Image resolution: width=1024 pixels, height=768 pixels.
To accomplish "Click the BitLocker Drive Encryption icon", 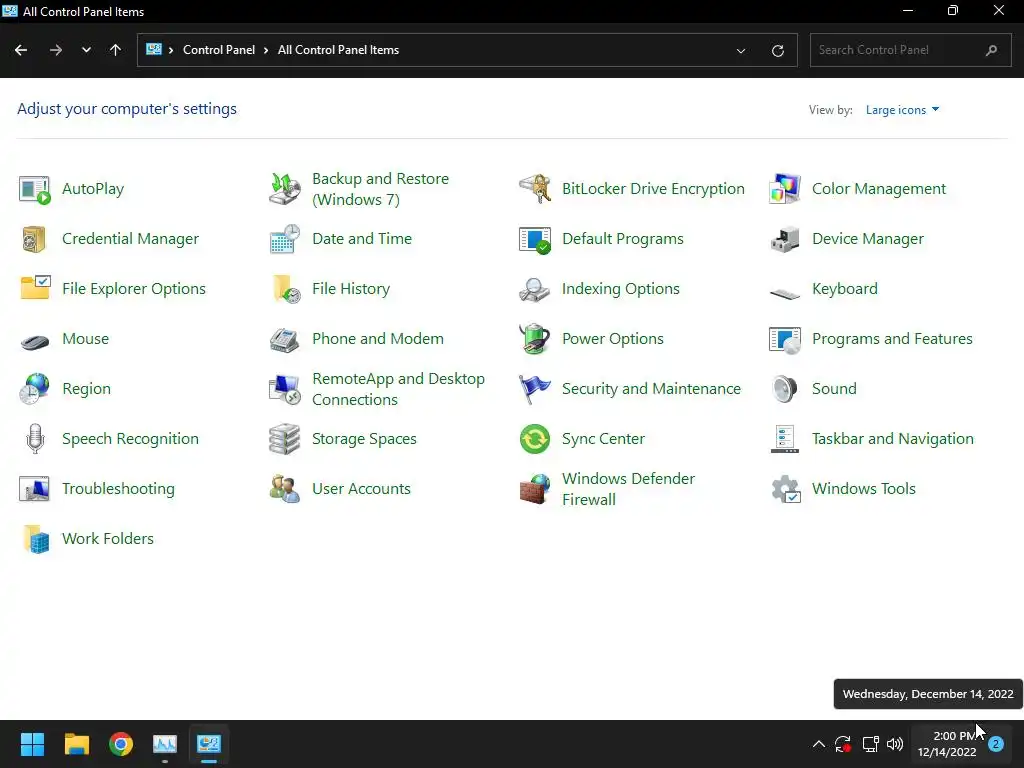I will (x=535, y=189).
